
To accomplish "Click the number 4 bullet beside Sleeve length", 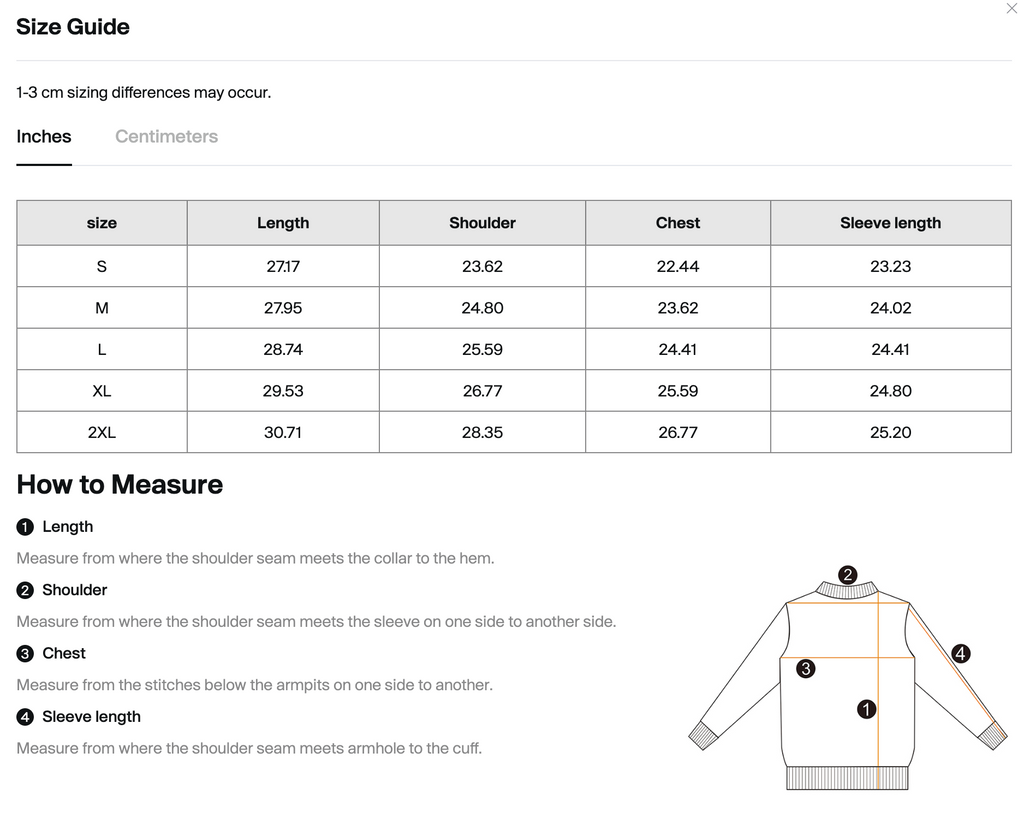I will [25, 717].
